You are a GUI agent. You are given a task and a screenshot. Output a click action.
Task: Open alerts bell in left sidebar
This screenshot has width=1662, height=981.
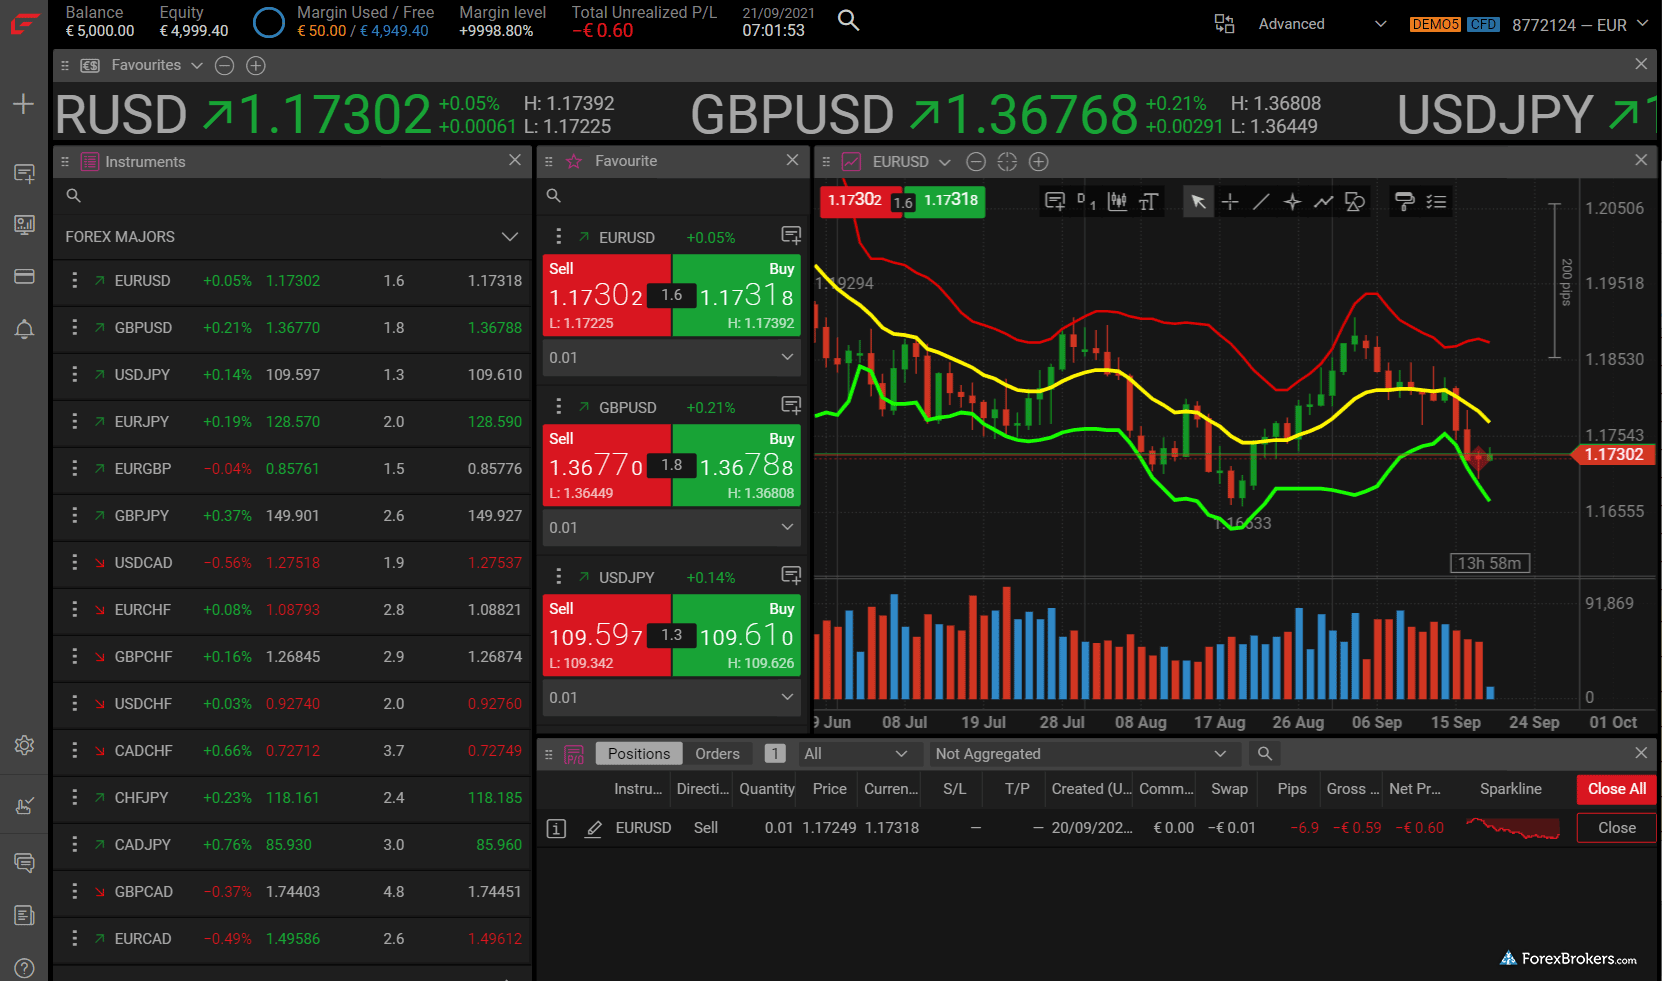24,329
